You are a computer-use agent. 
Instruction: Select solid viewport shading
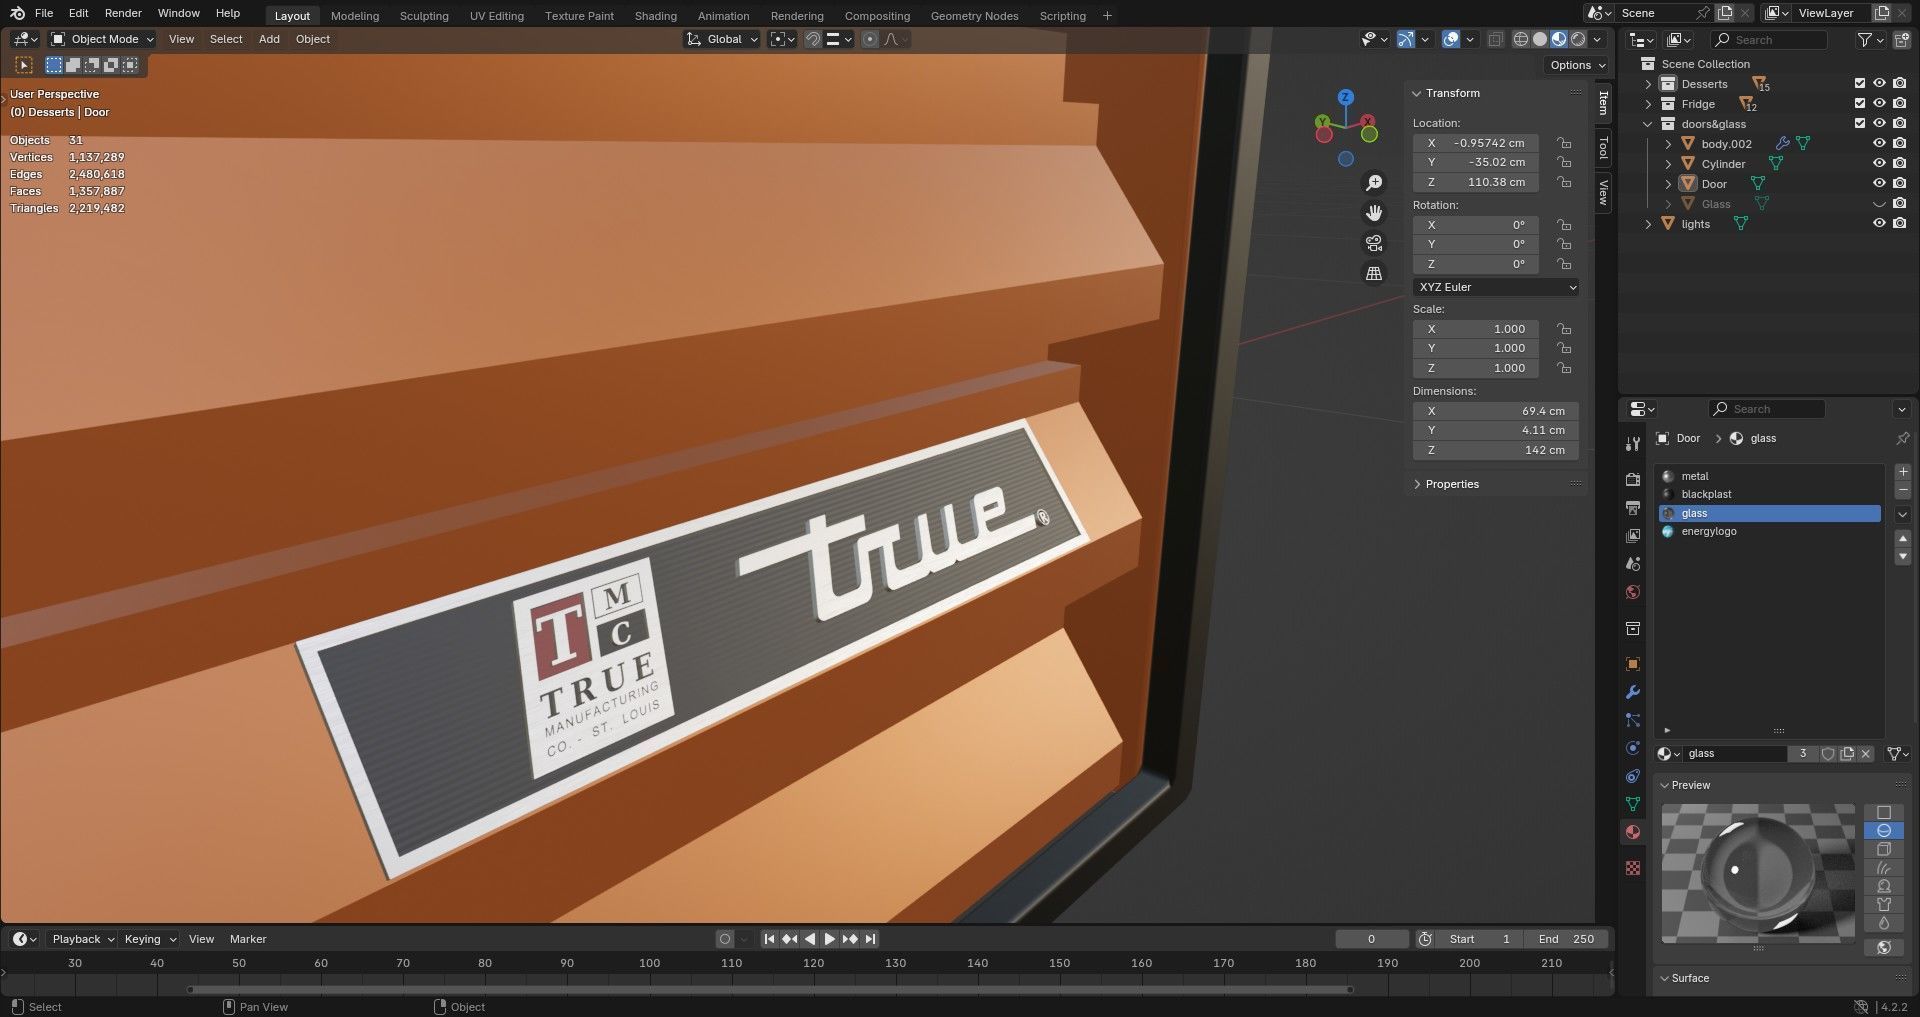coord(1540,39)
